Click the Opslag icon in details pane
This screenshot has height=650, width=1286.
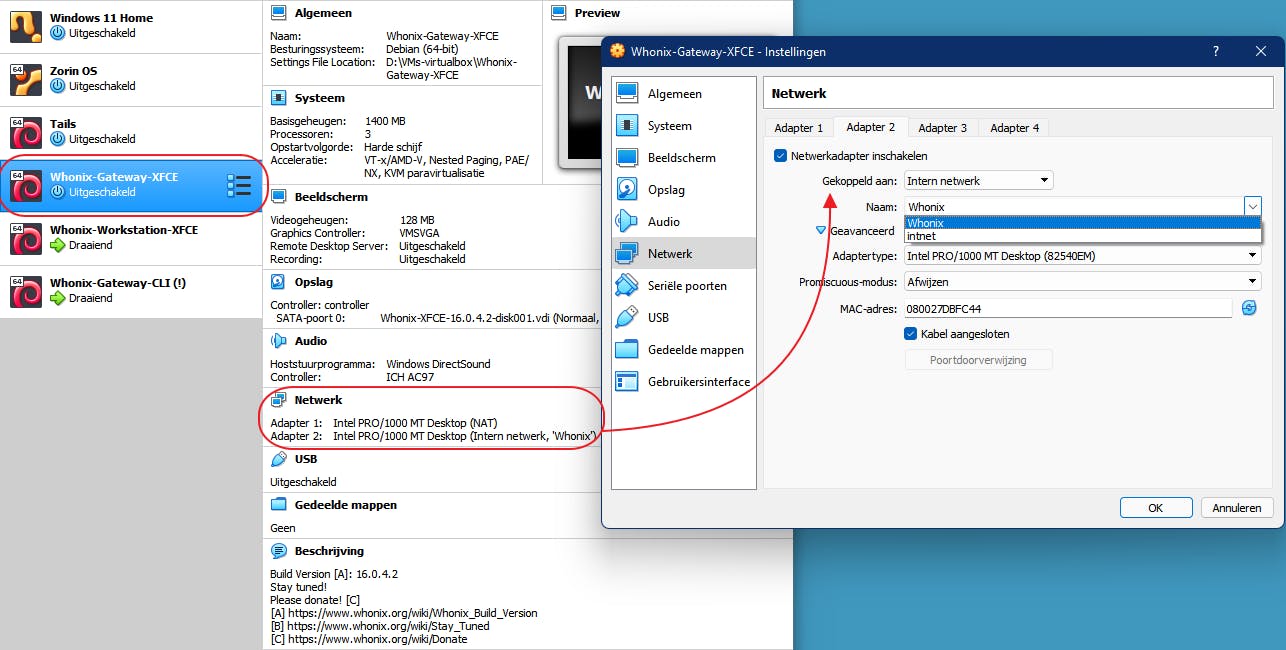coord(279,282)
